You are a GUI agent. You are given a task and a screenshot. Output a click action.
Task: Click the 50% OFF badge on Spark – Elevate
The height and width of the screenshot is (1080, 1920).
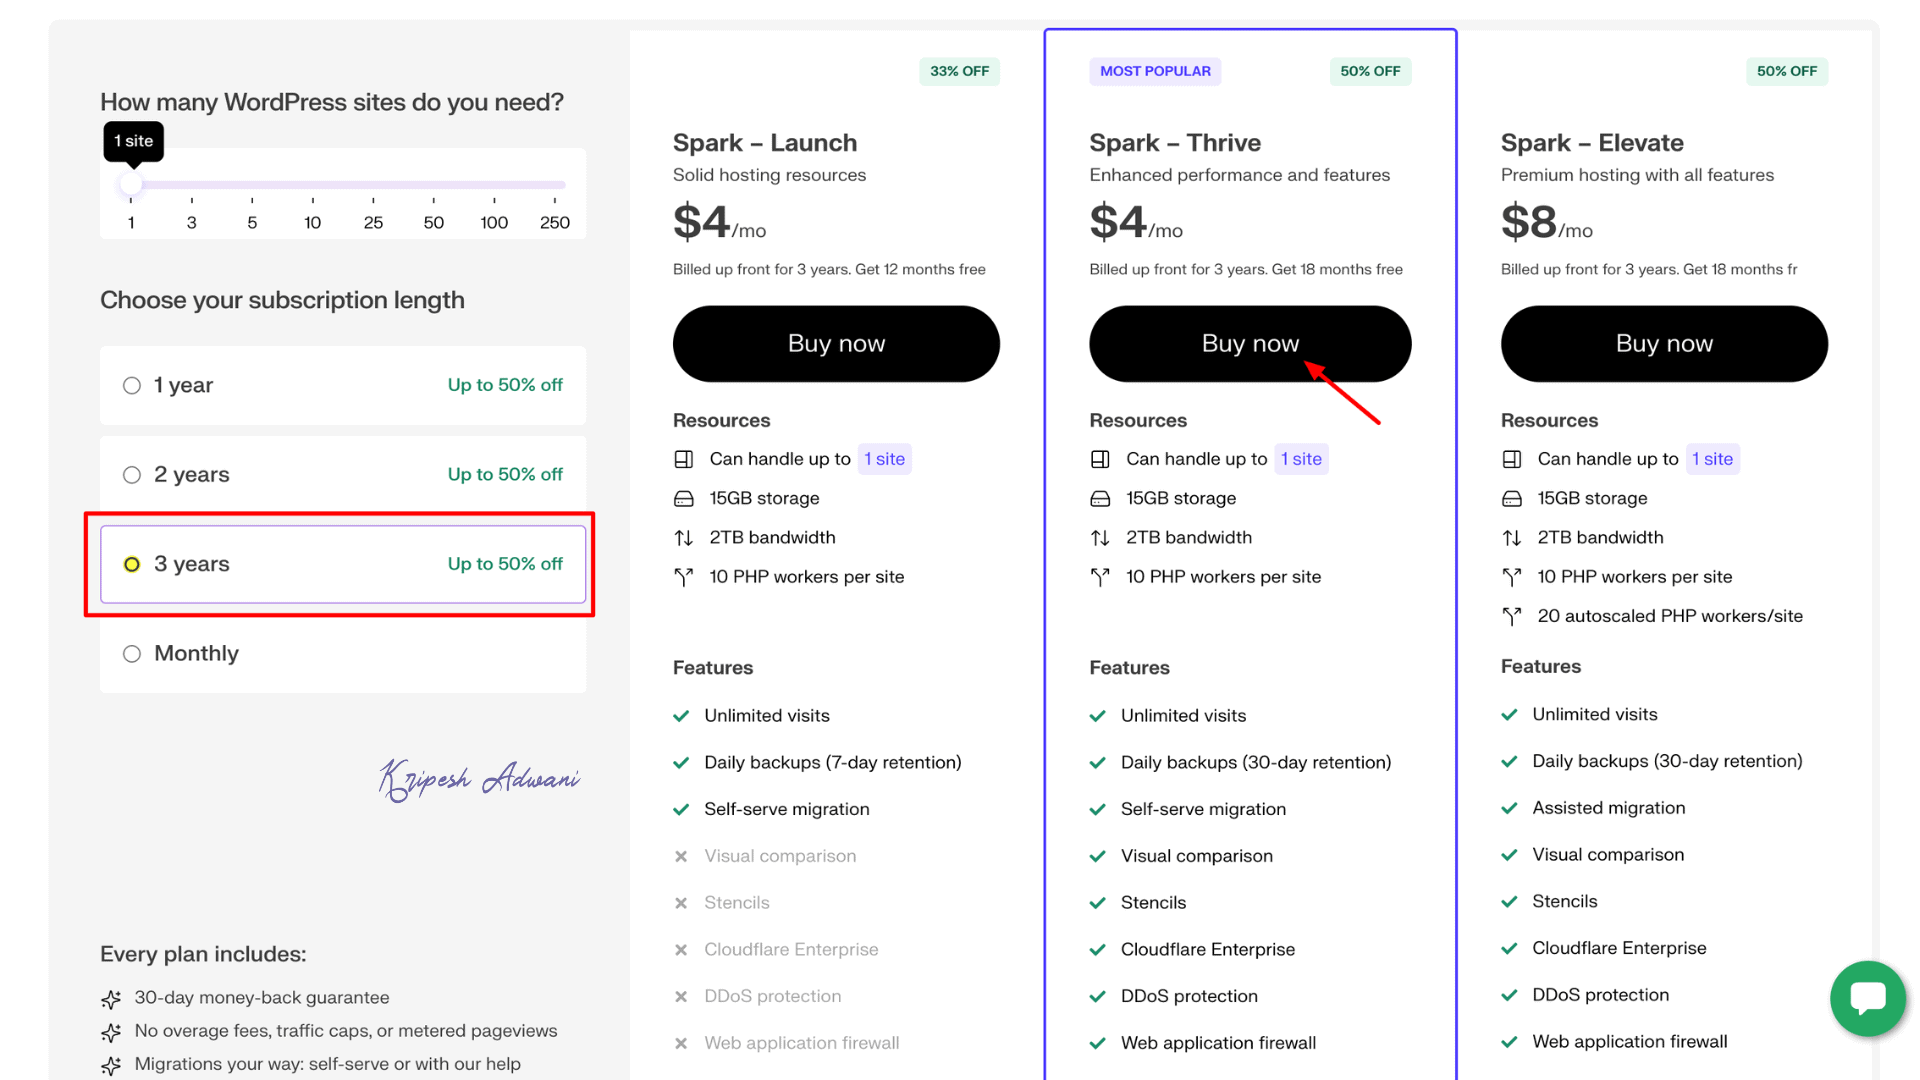pyautogui.click(x=1786, y=71)
